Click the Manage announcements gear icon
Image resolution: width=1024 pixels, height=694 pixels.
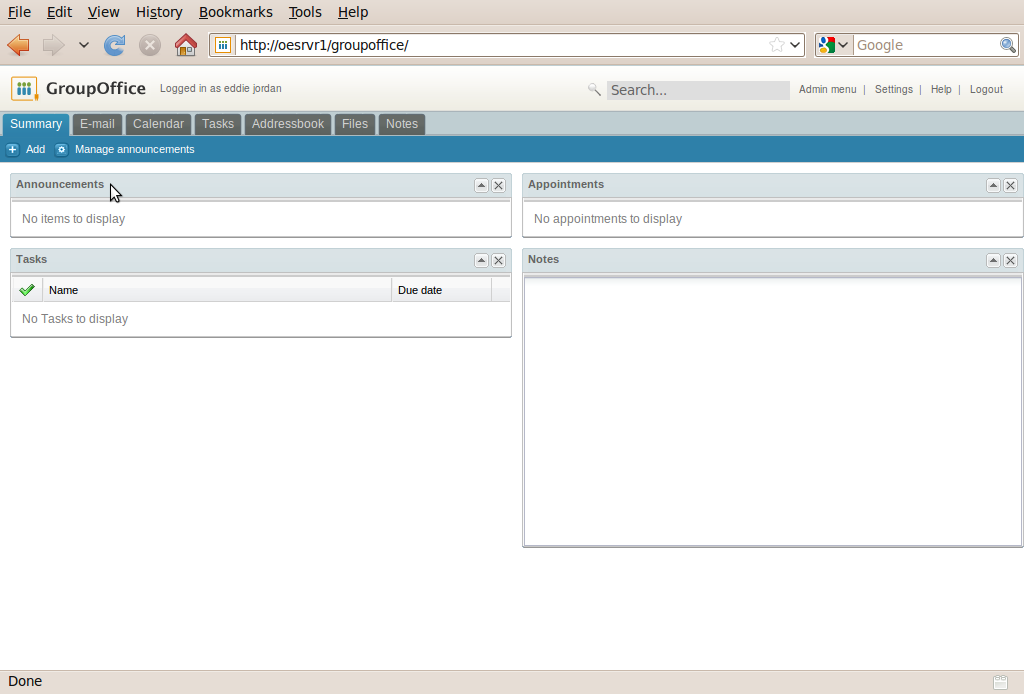point(61,150)
